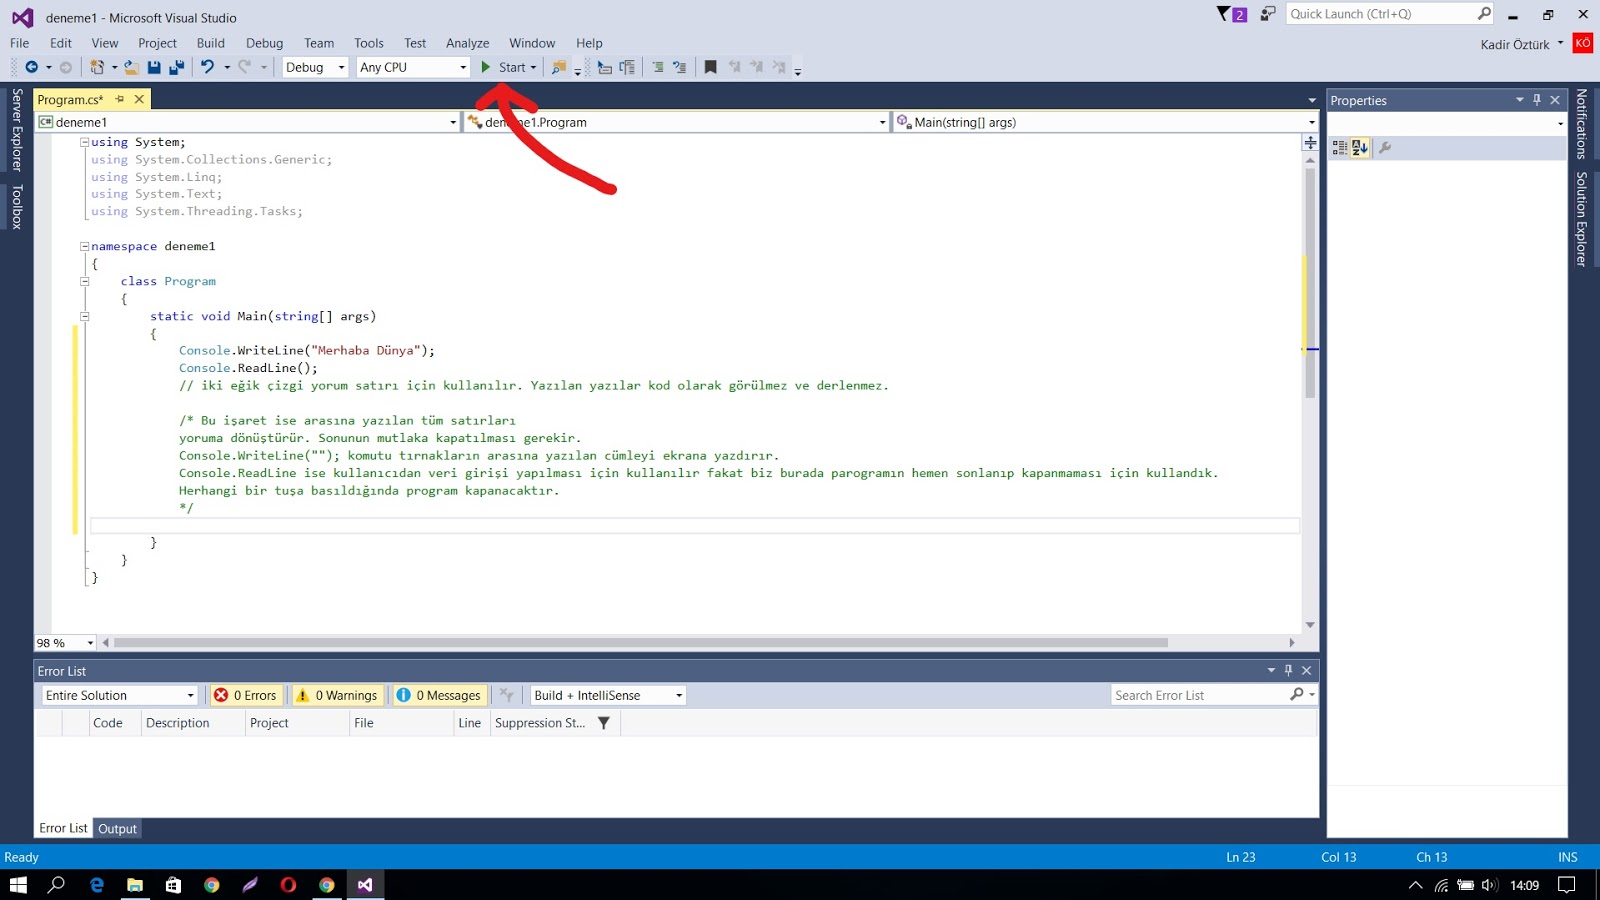The height and width of the screenshot is (900, 1600).
Task: Click the Properties object selector dropdown
Action: pyautogui.click(x=1447, y=123)
